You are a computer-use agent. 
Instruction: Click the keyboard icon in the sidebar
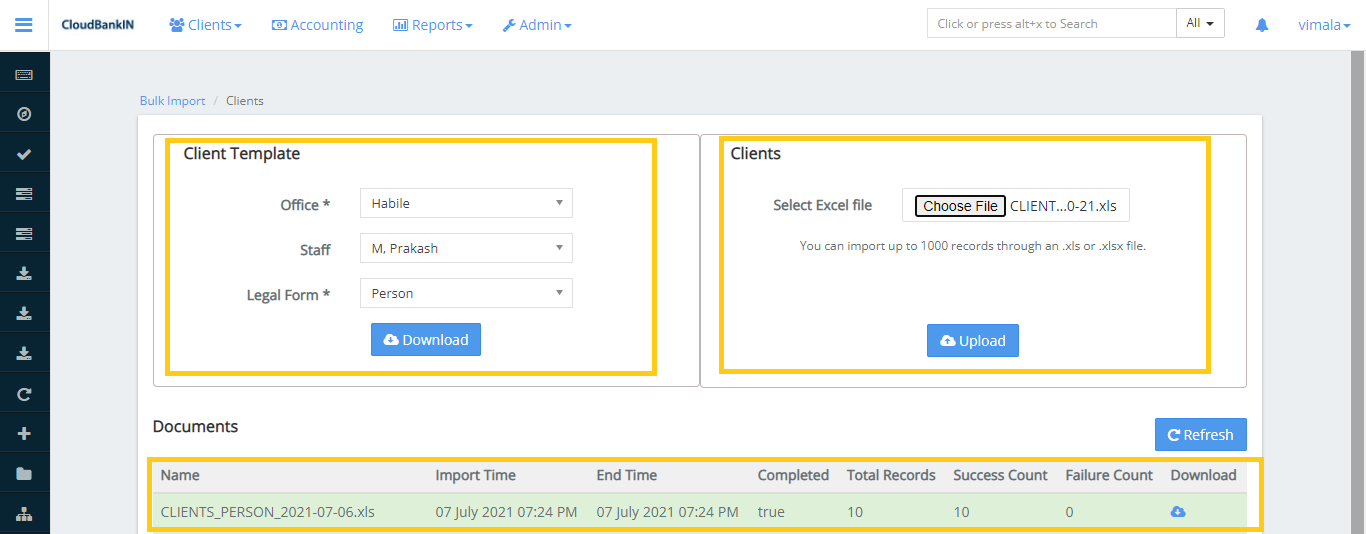(x=24, y=75)
